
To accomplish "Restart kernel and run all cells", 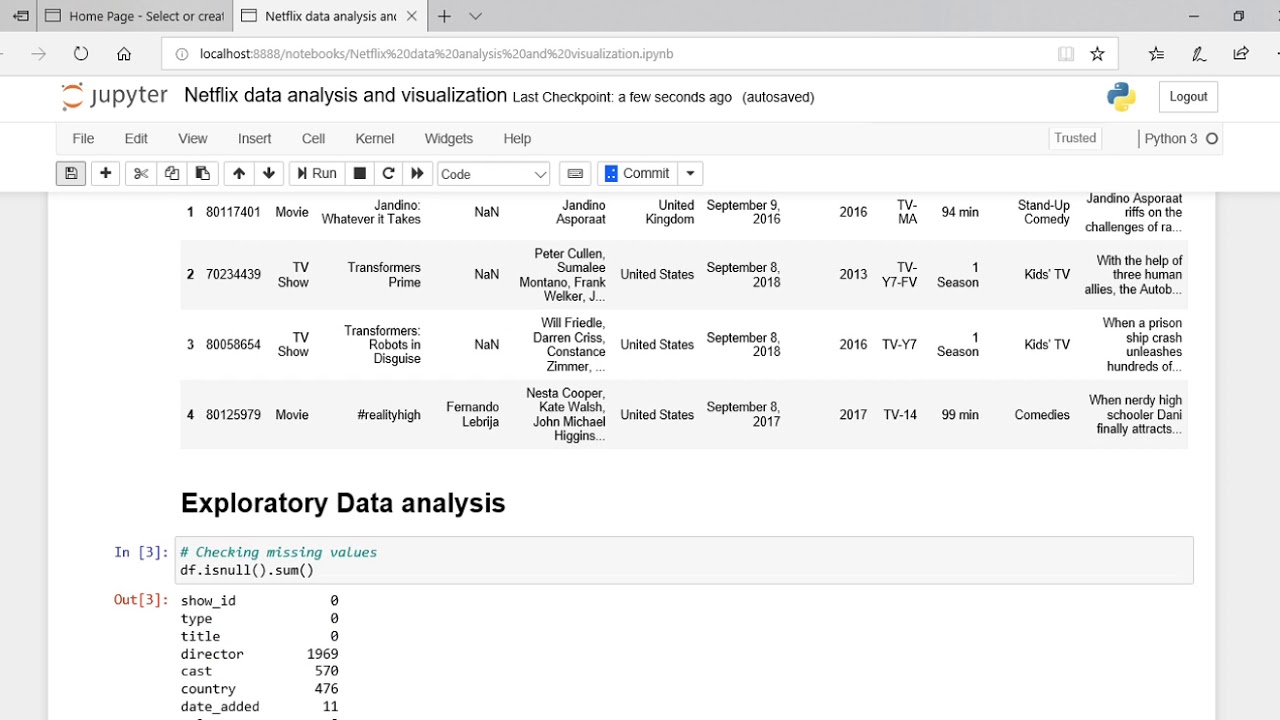I will [x=418, y=173].
